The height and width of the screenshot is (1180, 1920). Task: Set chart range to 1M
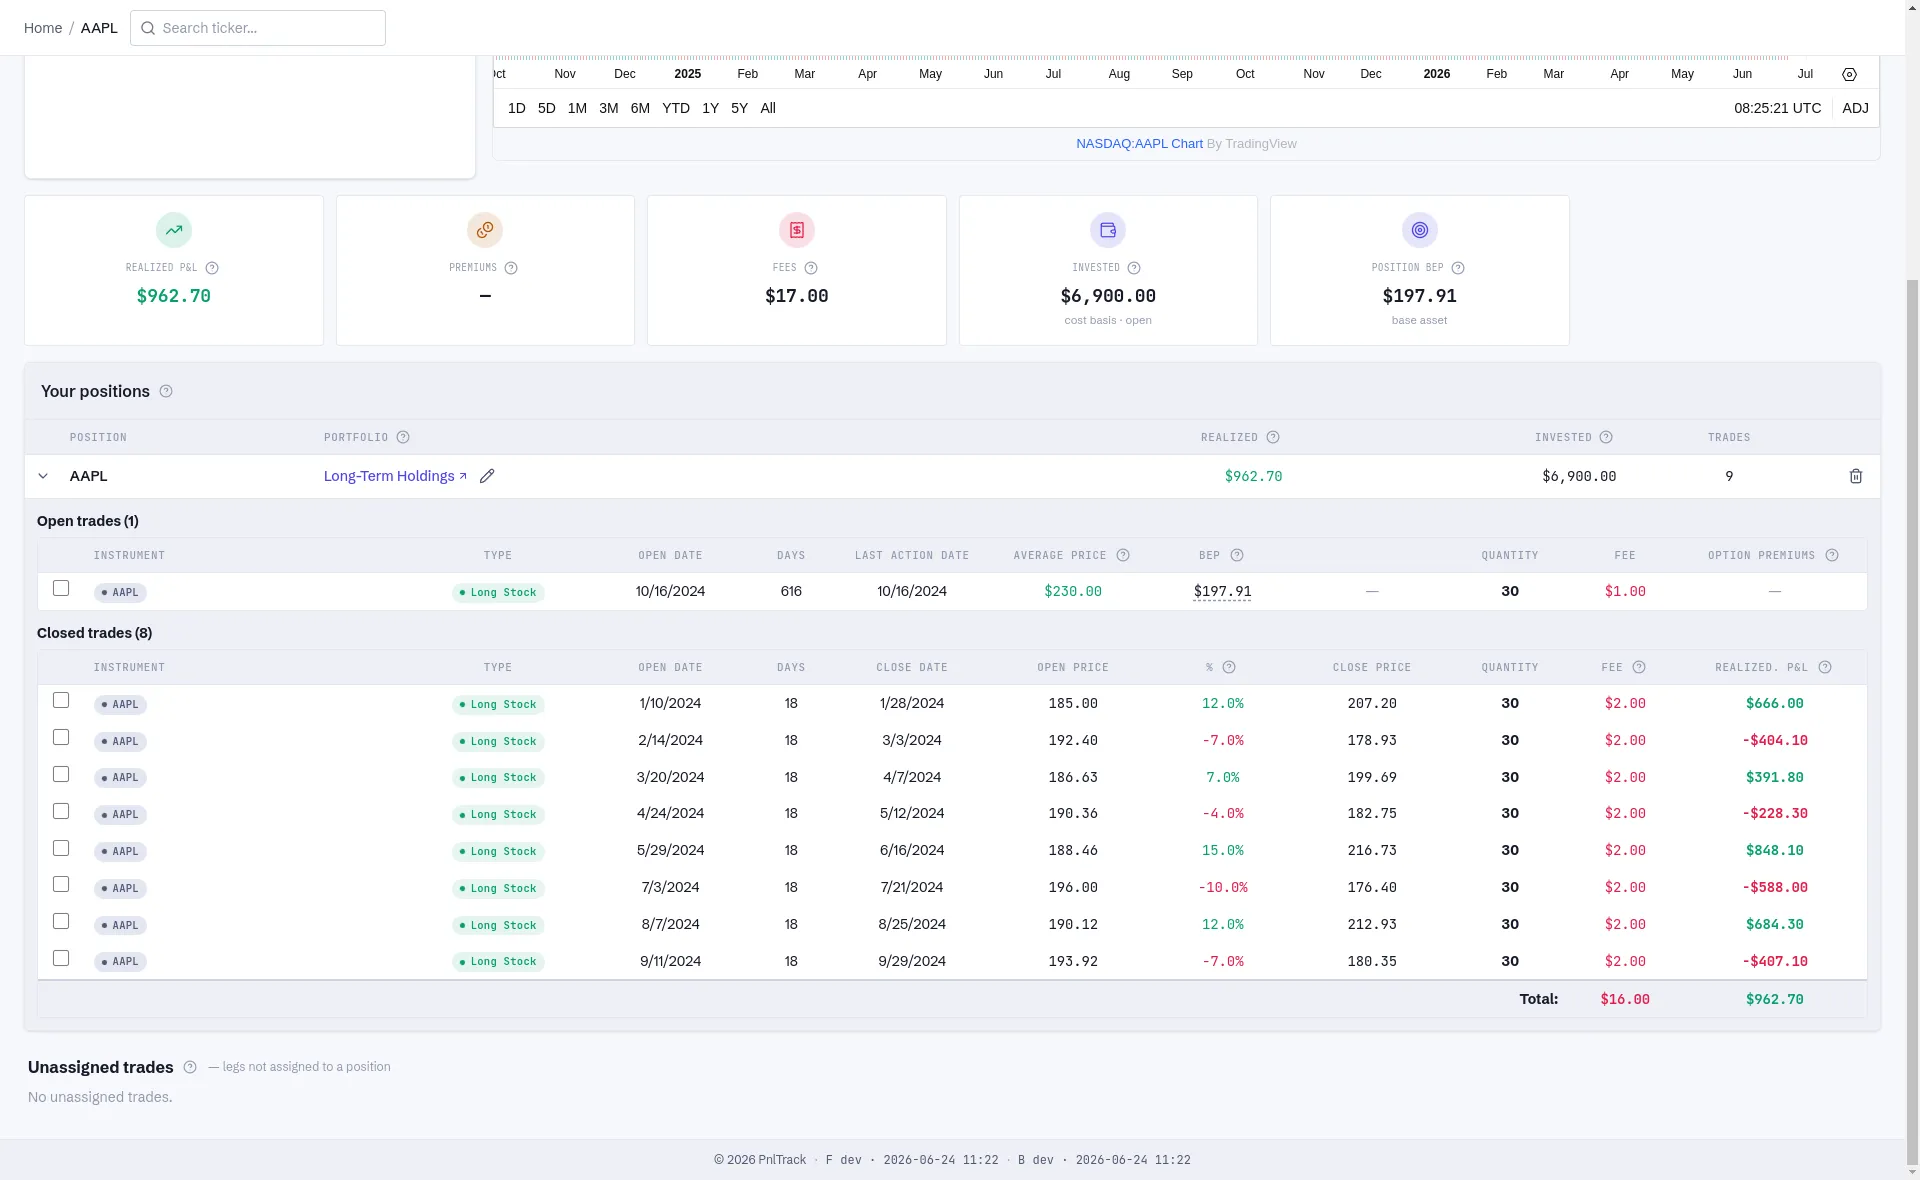click(577, 108)
